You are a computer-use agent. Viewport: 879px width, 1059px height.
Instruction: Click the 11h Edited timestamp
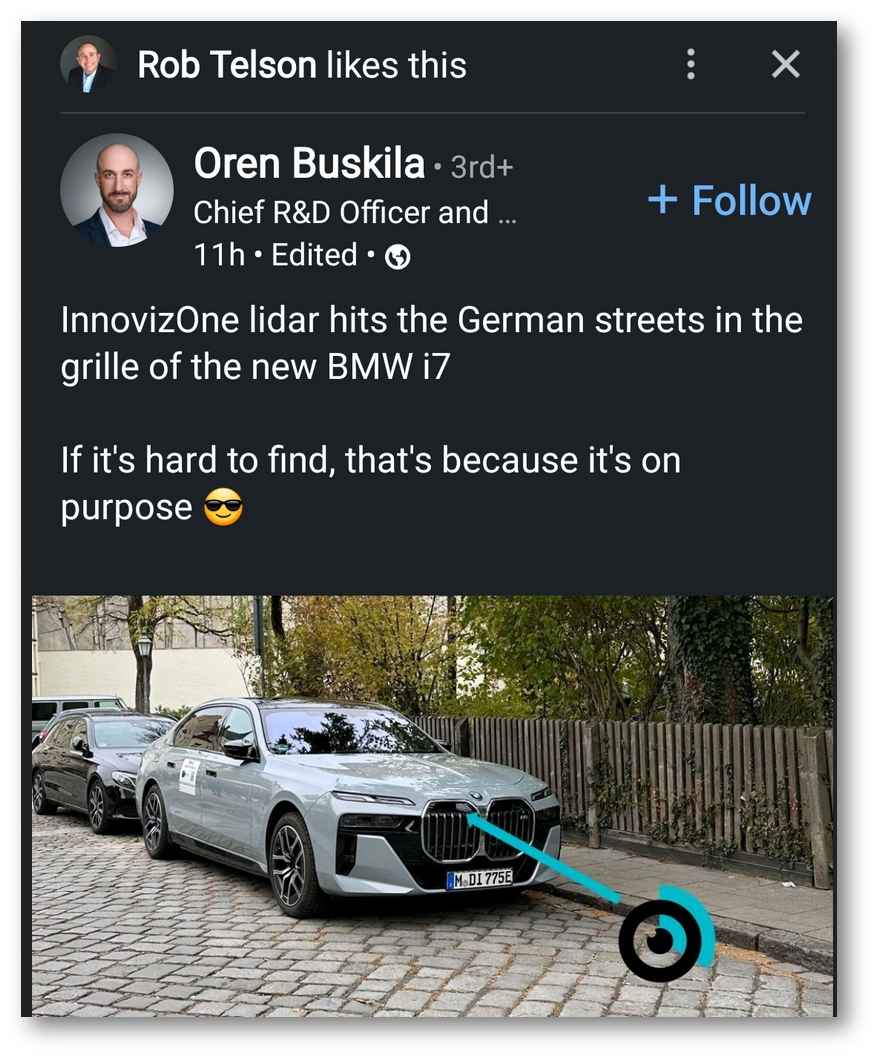point(275,255)
